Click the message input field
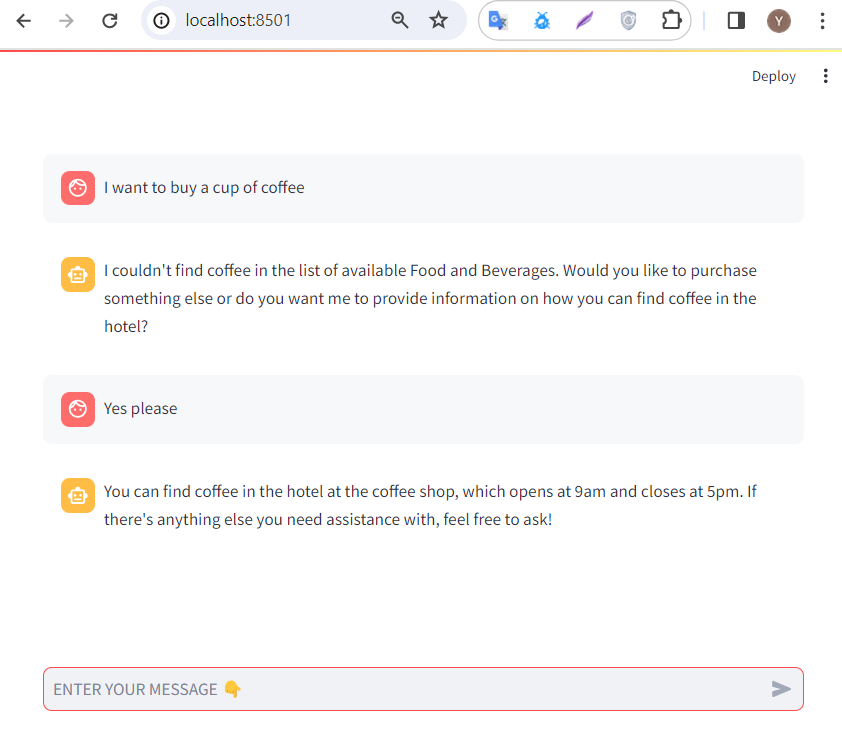Screen dimensions: 842x732 pyautogui.click(x=400, y=689)
